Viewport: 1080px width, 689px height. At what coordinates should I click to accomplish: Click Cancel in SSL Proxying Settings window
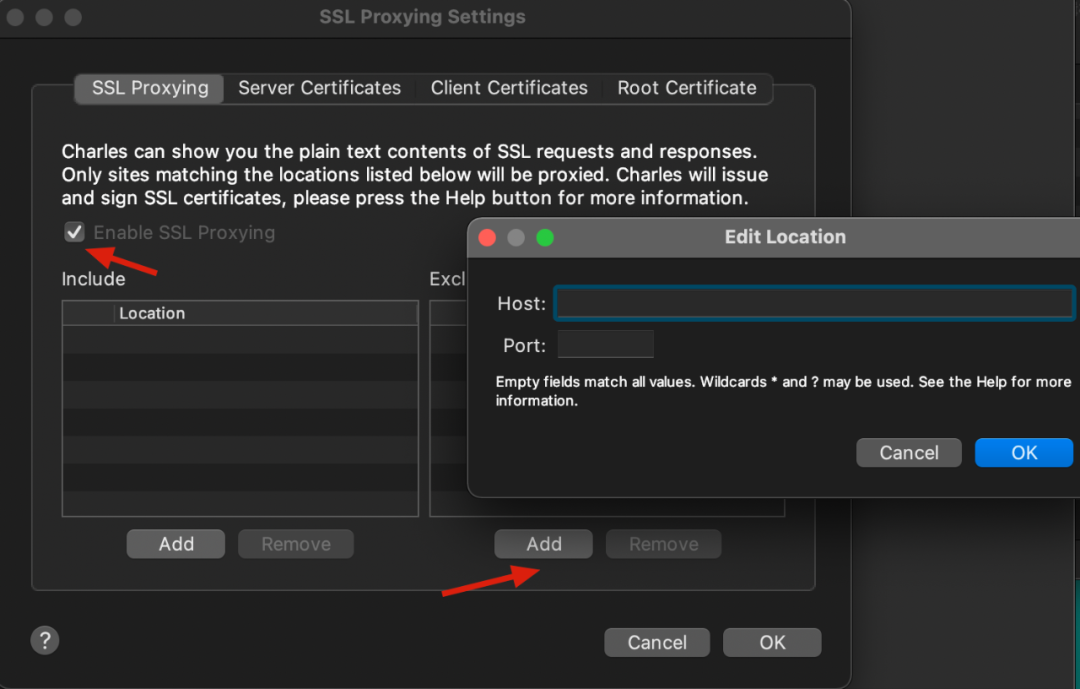[x=657, y=642]
